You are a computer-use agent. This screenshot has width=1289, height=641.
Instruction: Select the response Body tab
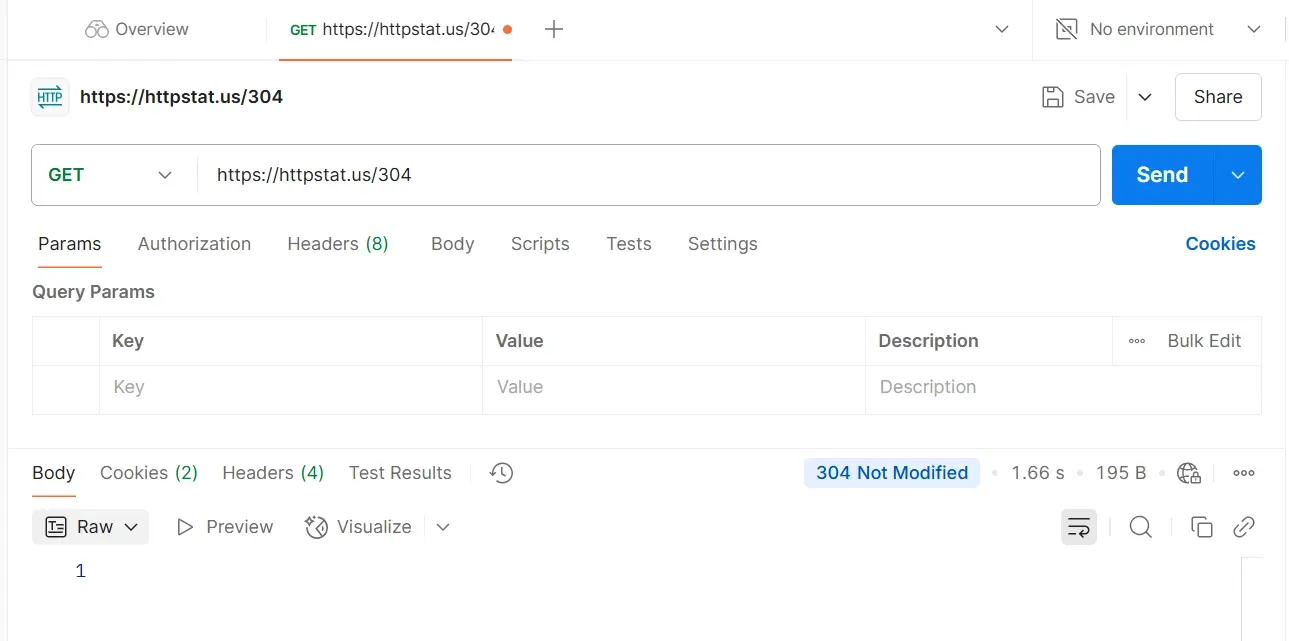pyautogui.click(x=54, y=473)
